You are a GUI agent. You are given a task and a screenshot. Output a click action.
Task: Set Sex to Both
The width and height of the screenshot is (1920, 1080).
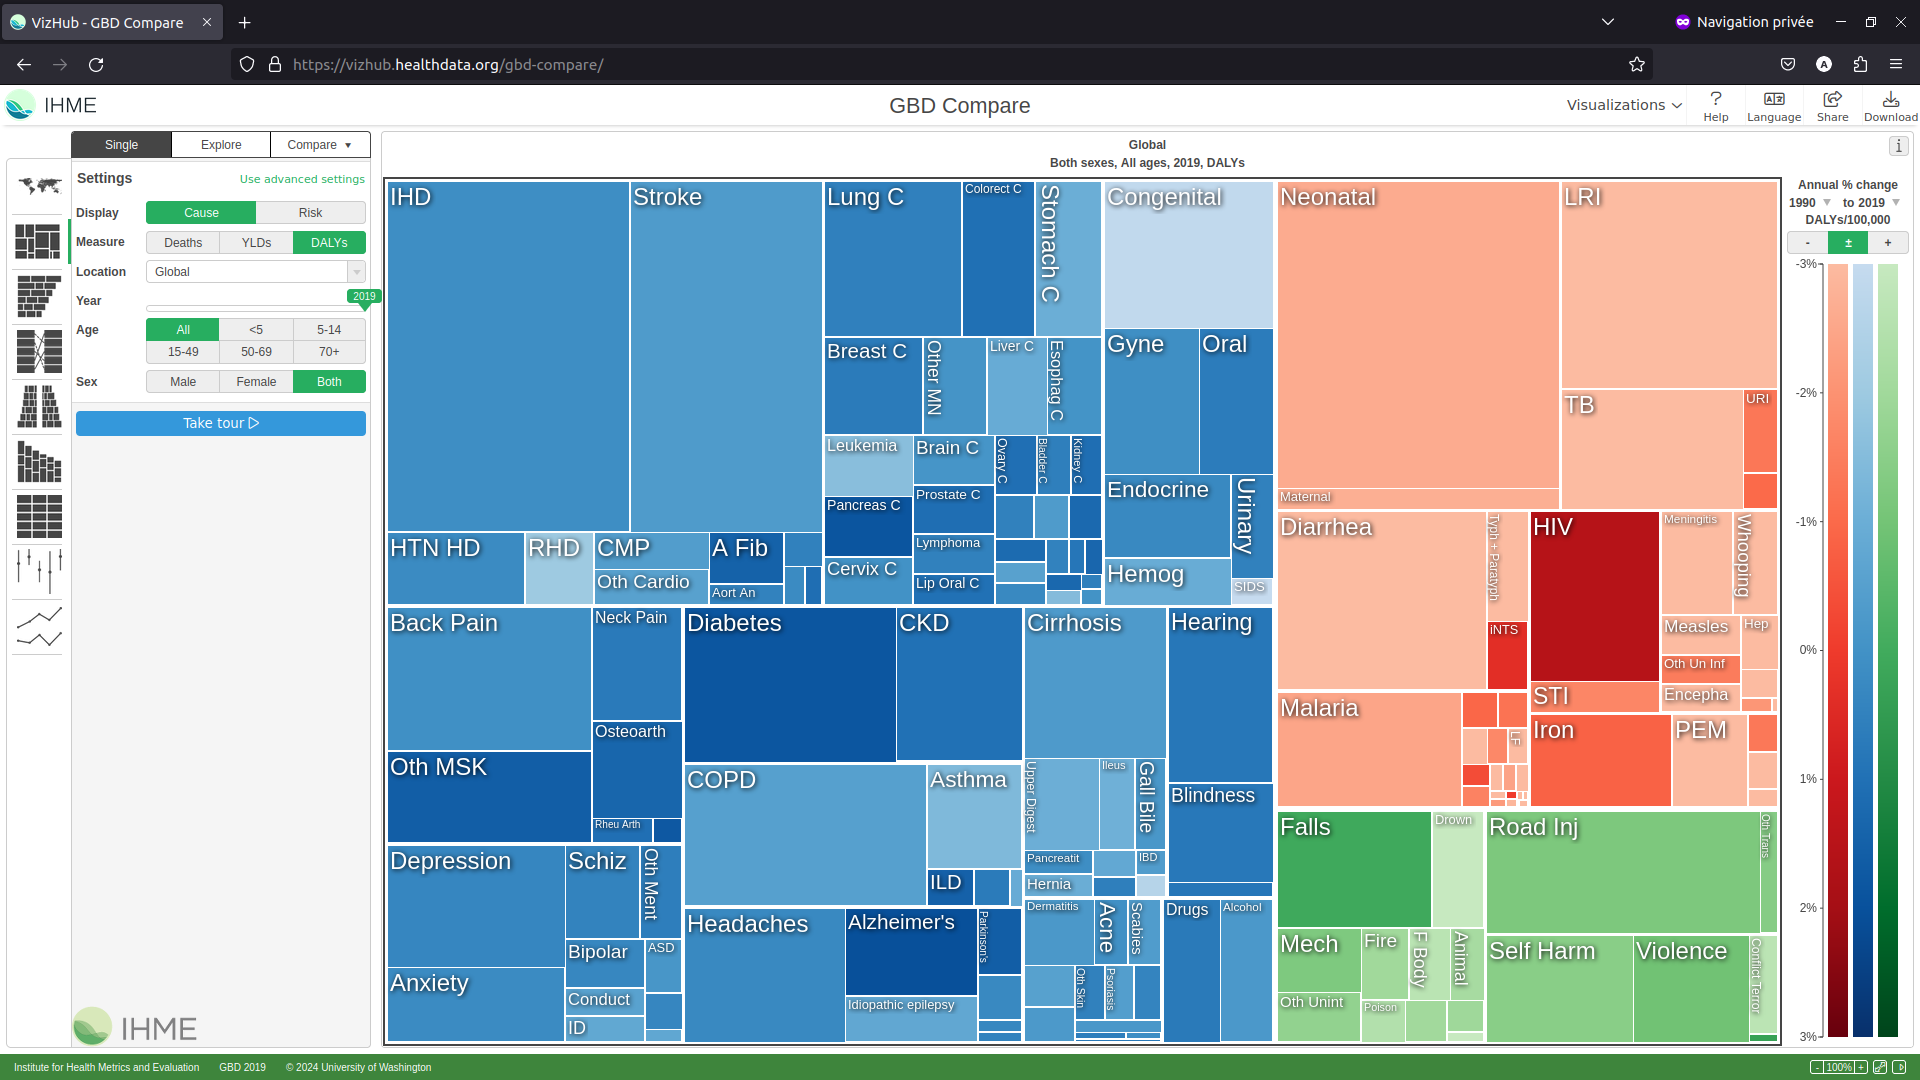coord(329,382)
